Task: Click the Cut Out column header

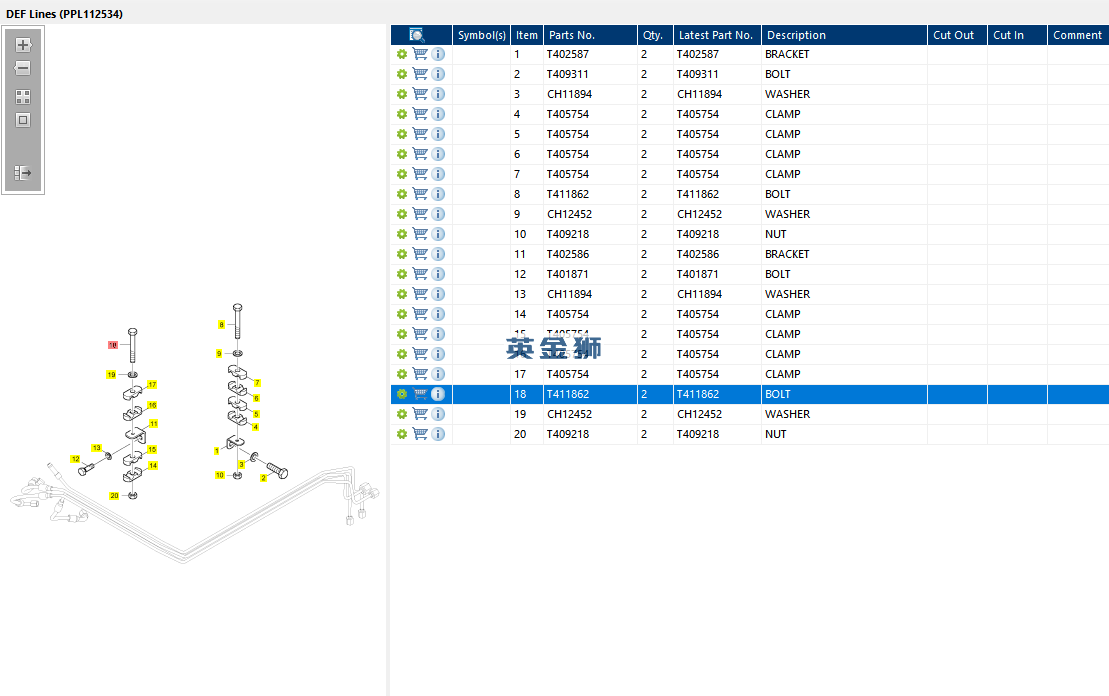Action: (957, 35)
